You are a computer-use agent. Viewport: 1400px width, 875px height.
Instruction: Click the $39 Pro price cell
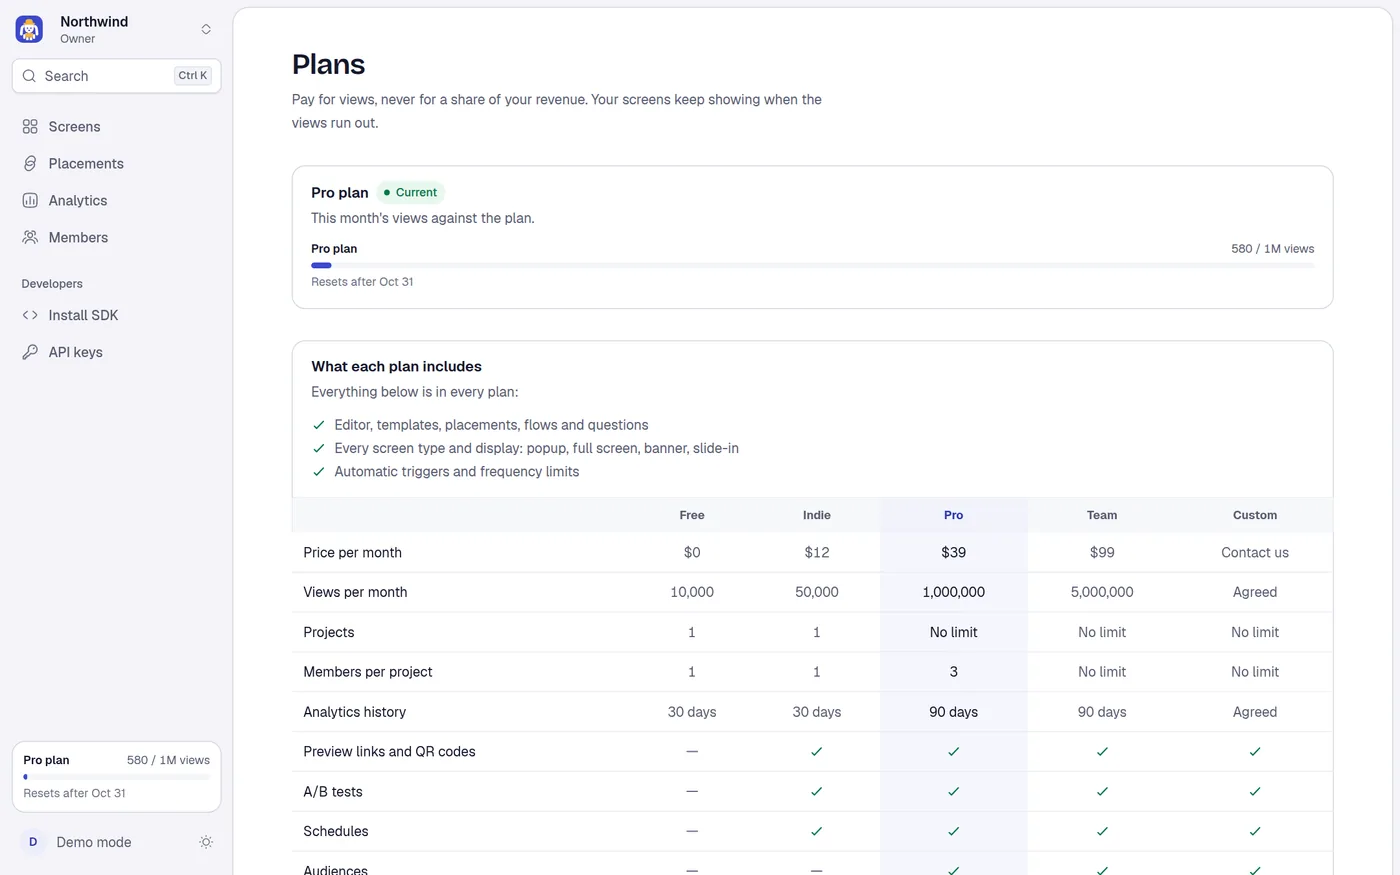tap(954, 552)
